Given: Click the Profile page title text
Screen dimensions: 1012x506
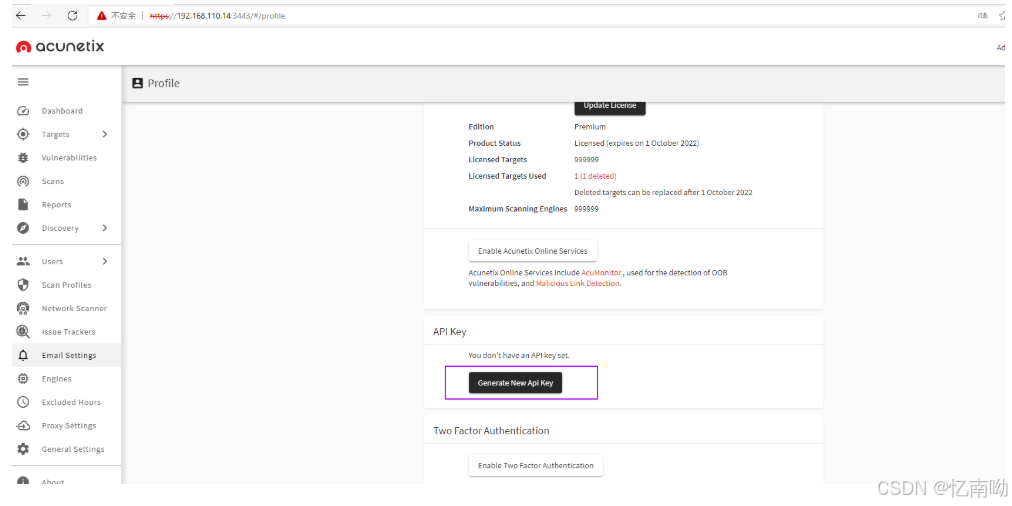Looking at the screenshot, I should click(163, 83).
